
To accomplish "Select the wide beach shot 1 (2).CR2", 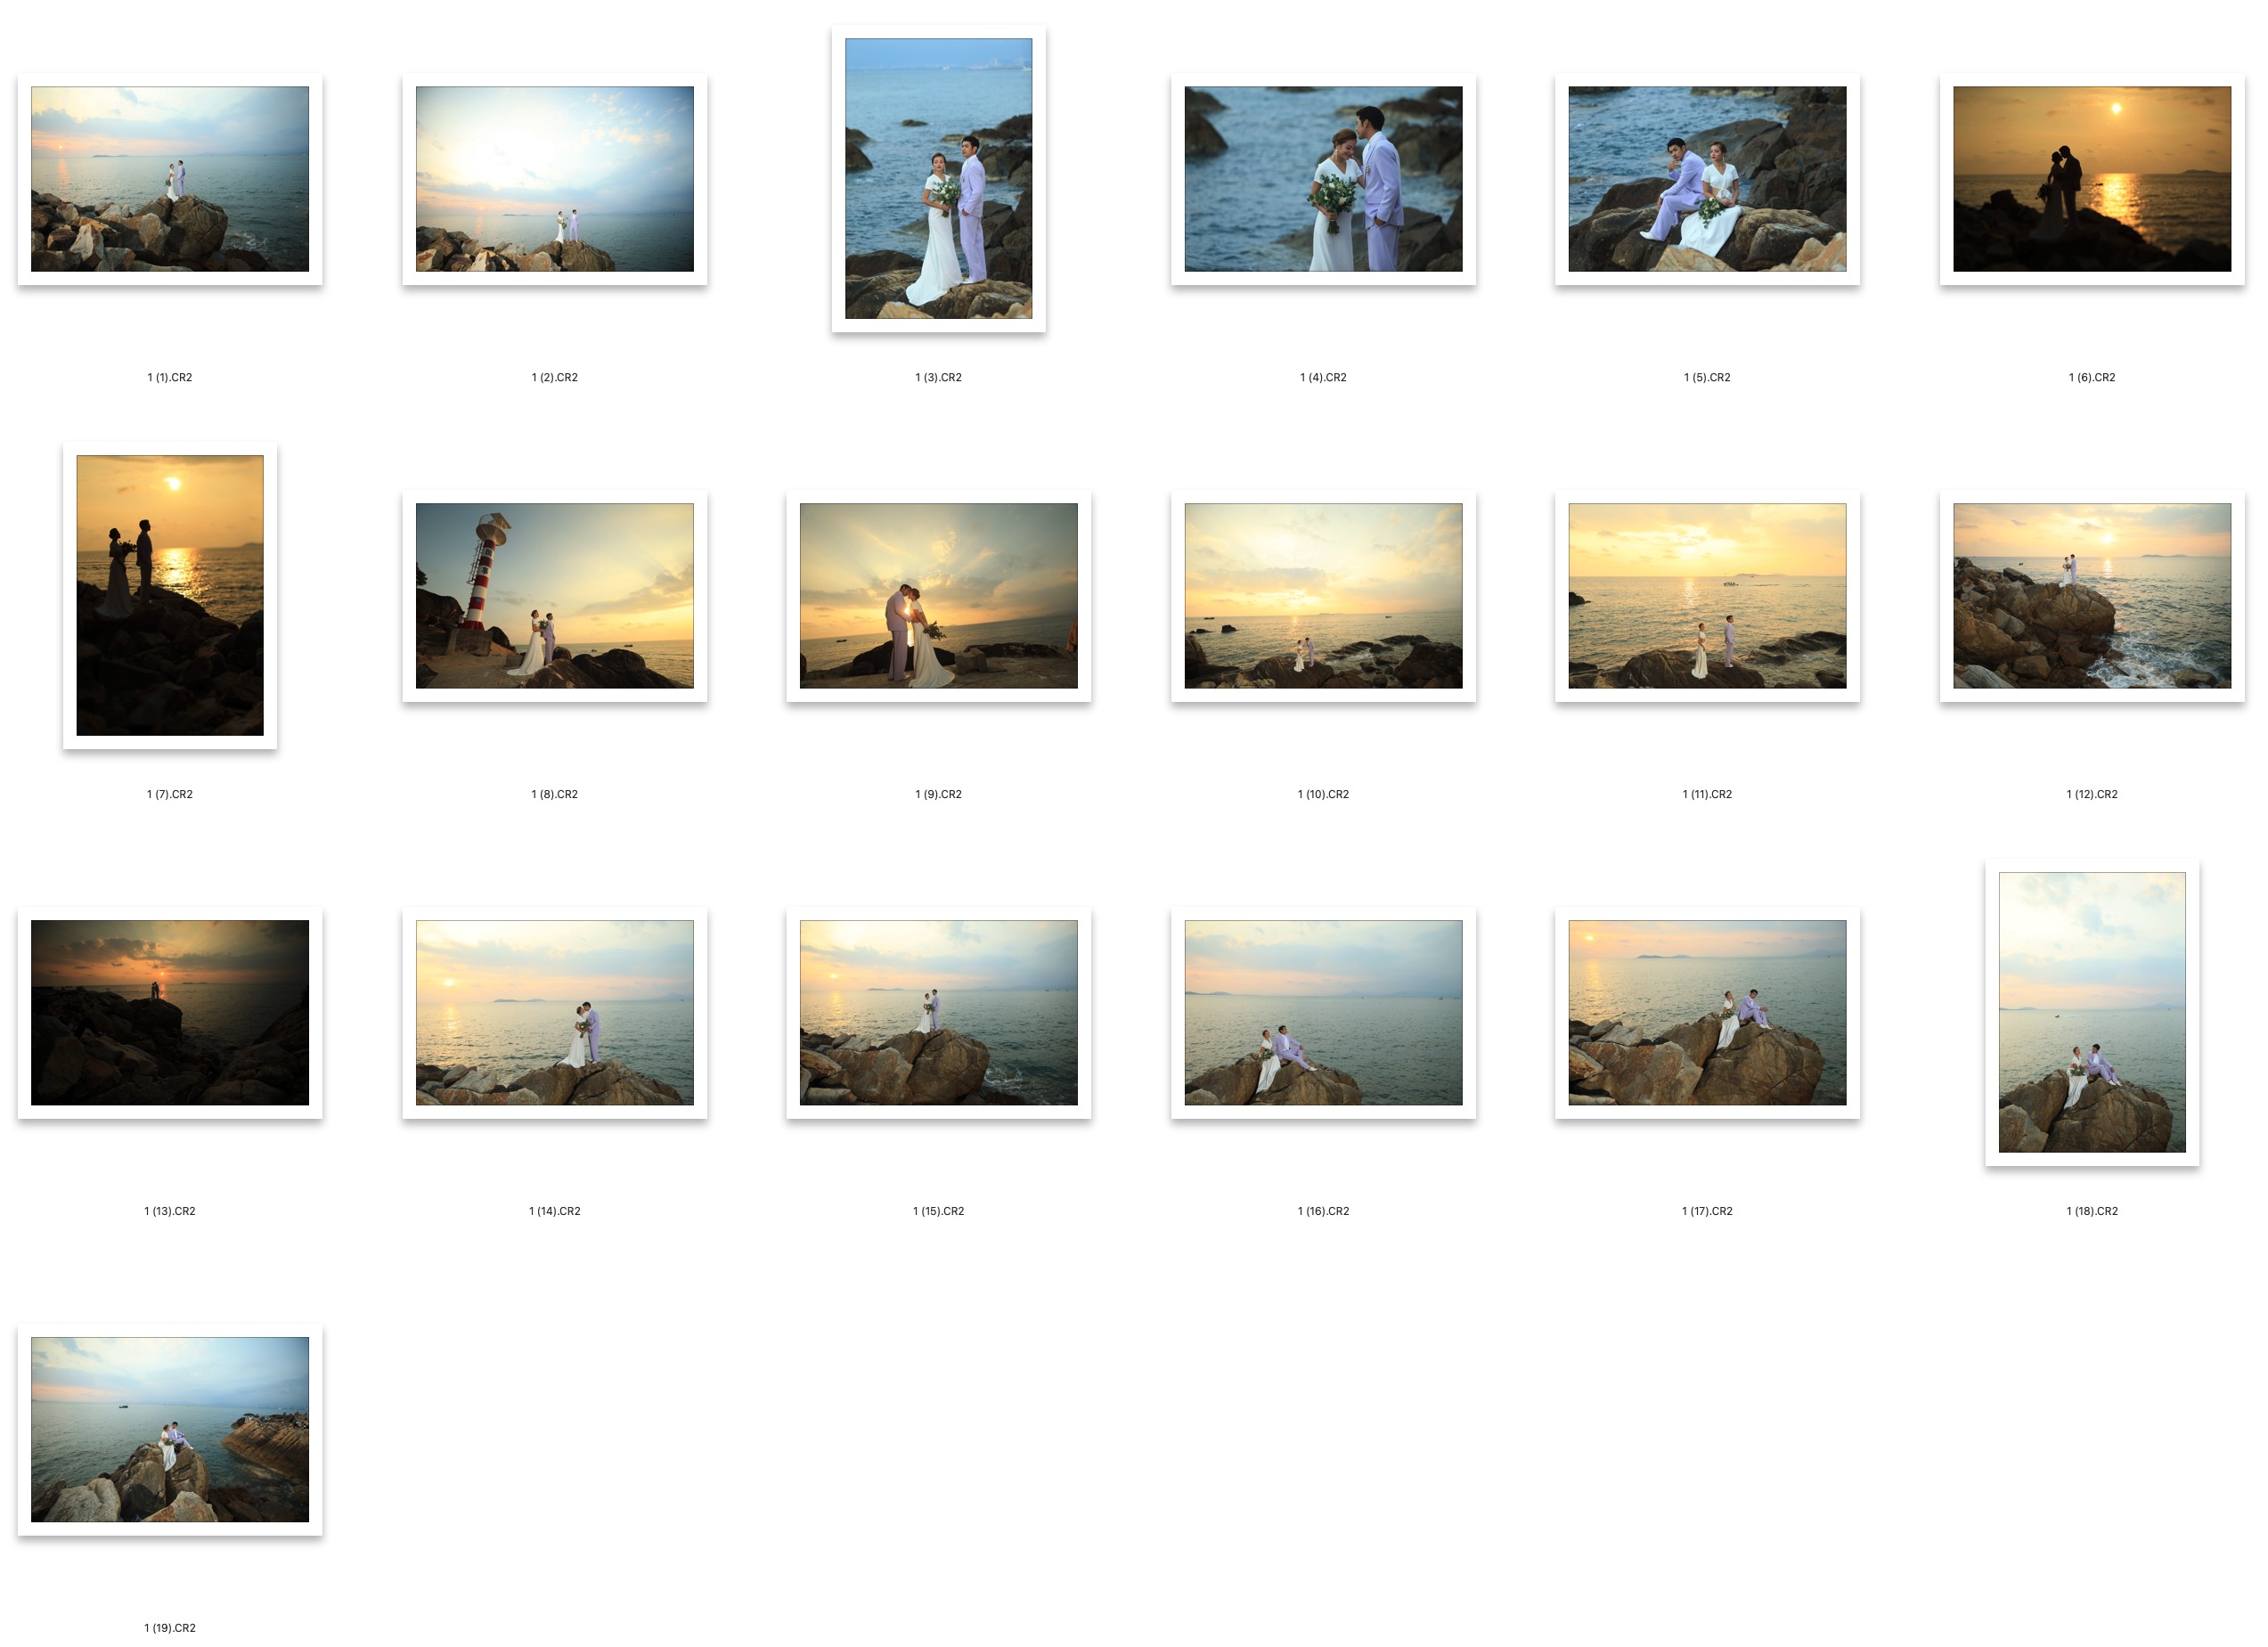I will click(554, 182).
